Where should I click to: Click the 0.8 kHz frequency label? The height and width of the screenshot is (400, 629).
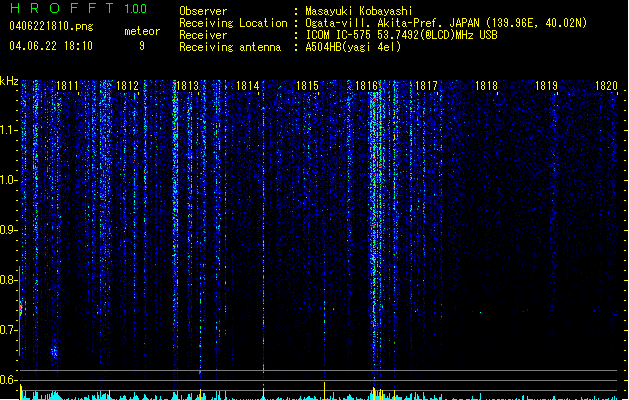(9, 280)
